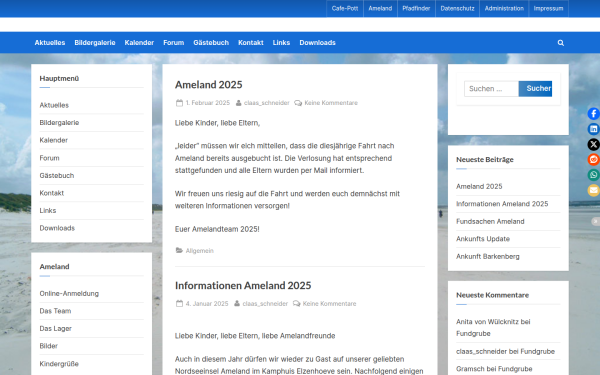Go to Kalender in blue navigation bar
Image resolution: width=600 pixels, height=375 pixels.
coord(139,42)
